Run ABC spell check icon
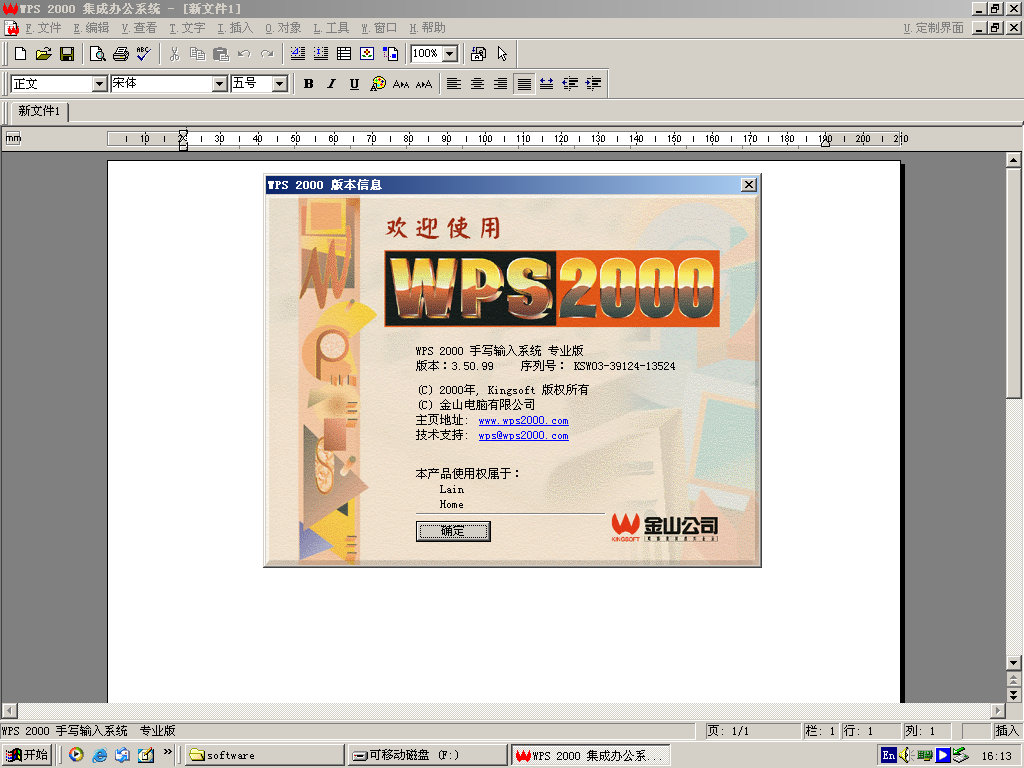The height and width of the screenshot is (768, 1024). tap(144, 54)
